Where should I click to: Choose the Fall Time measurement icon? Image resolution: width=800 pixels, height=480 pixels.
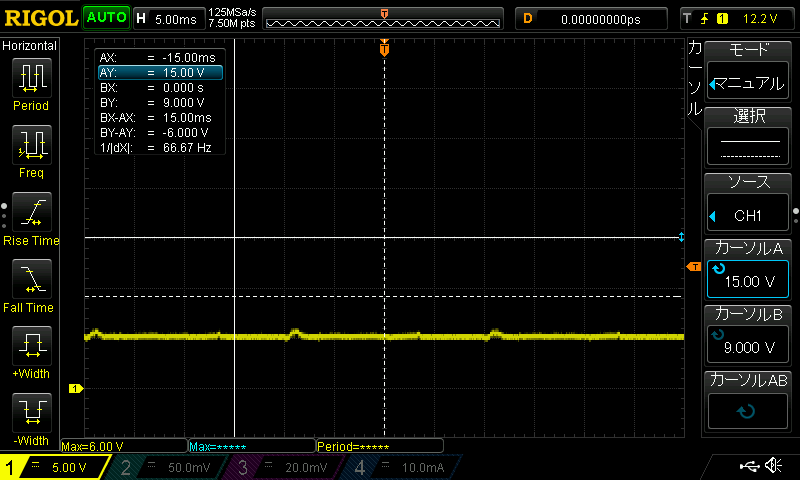30,285
